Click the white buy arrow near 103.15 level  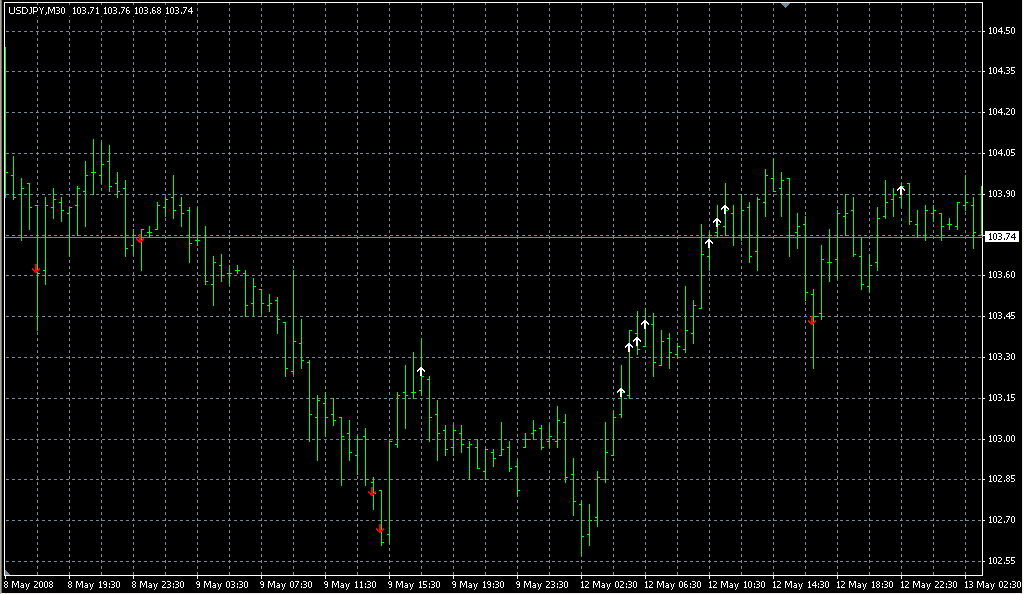(x=621, y=392)
